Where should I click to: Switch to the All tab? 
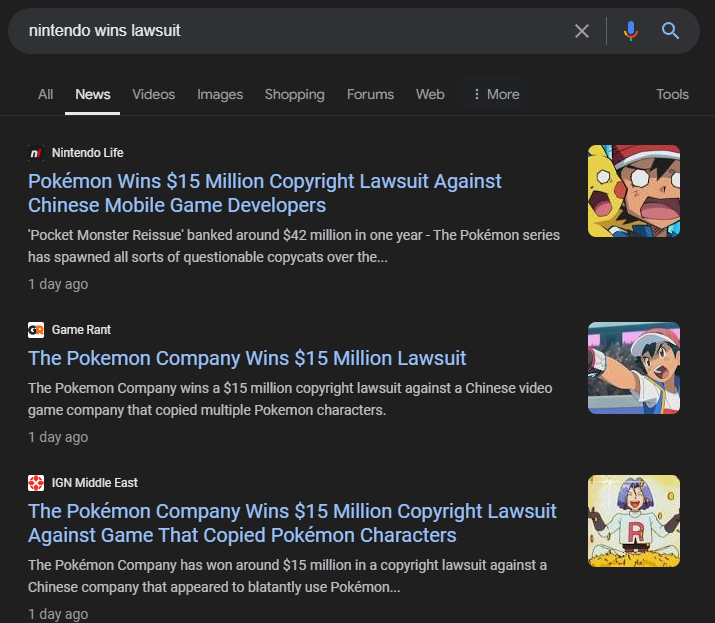pos(46,94)
